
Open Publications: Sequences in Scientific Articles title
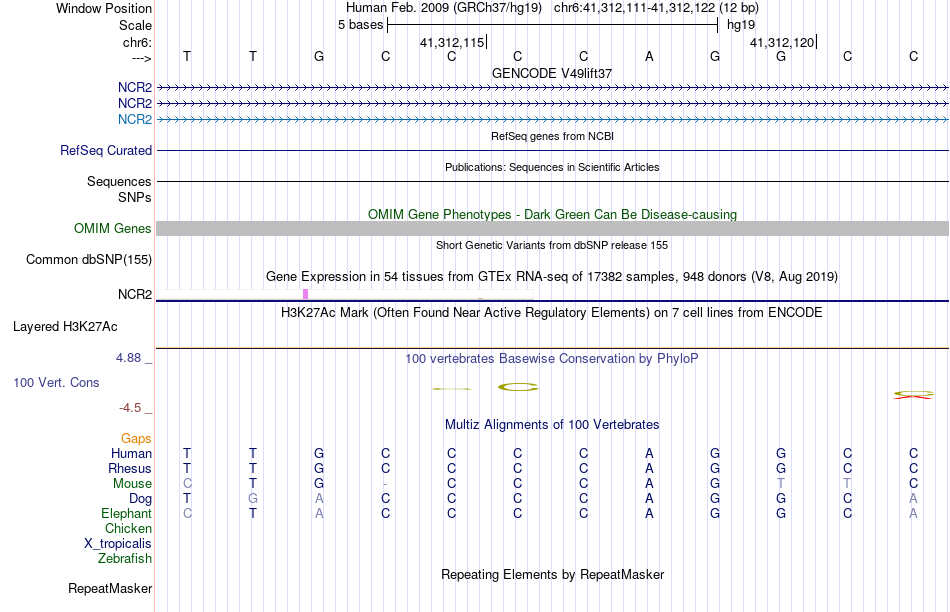[552, 167]
